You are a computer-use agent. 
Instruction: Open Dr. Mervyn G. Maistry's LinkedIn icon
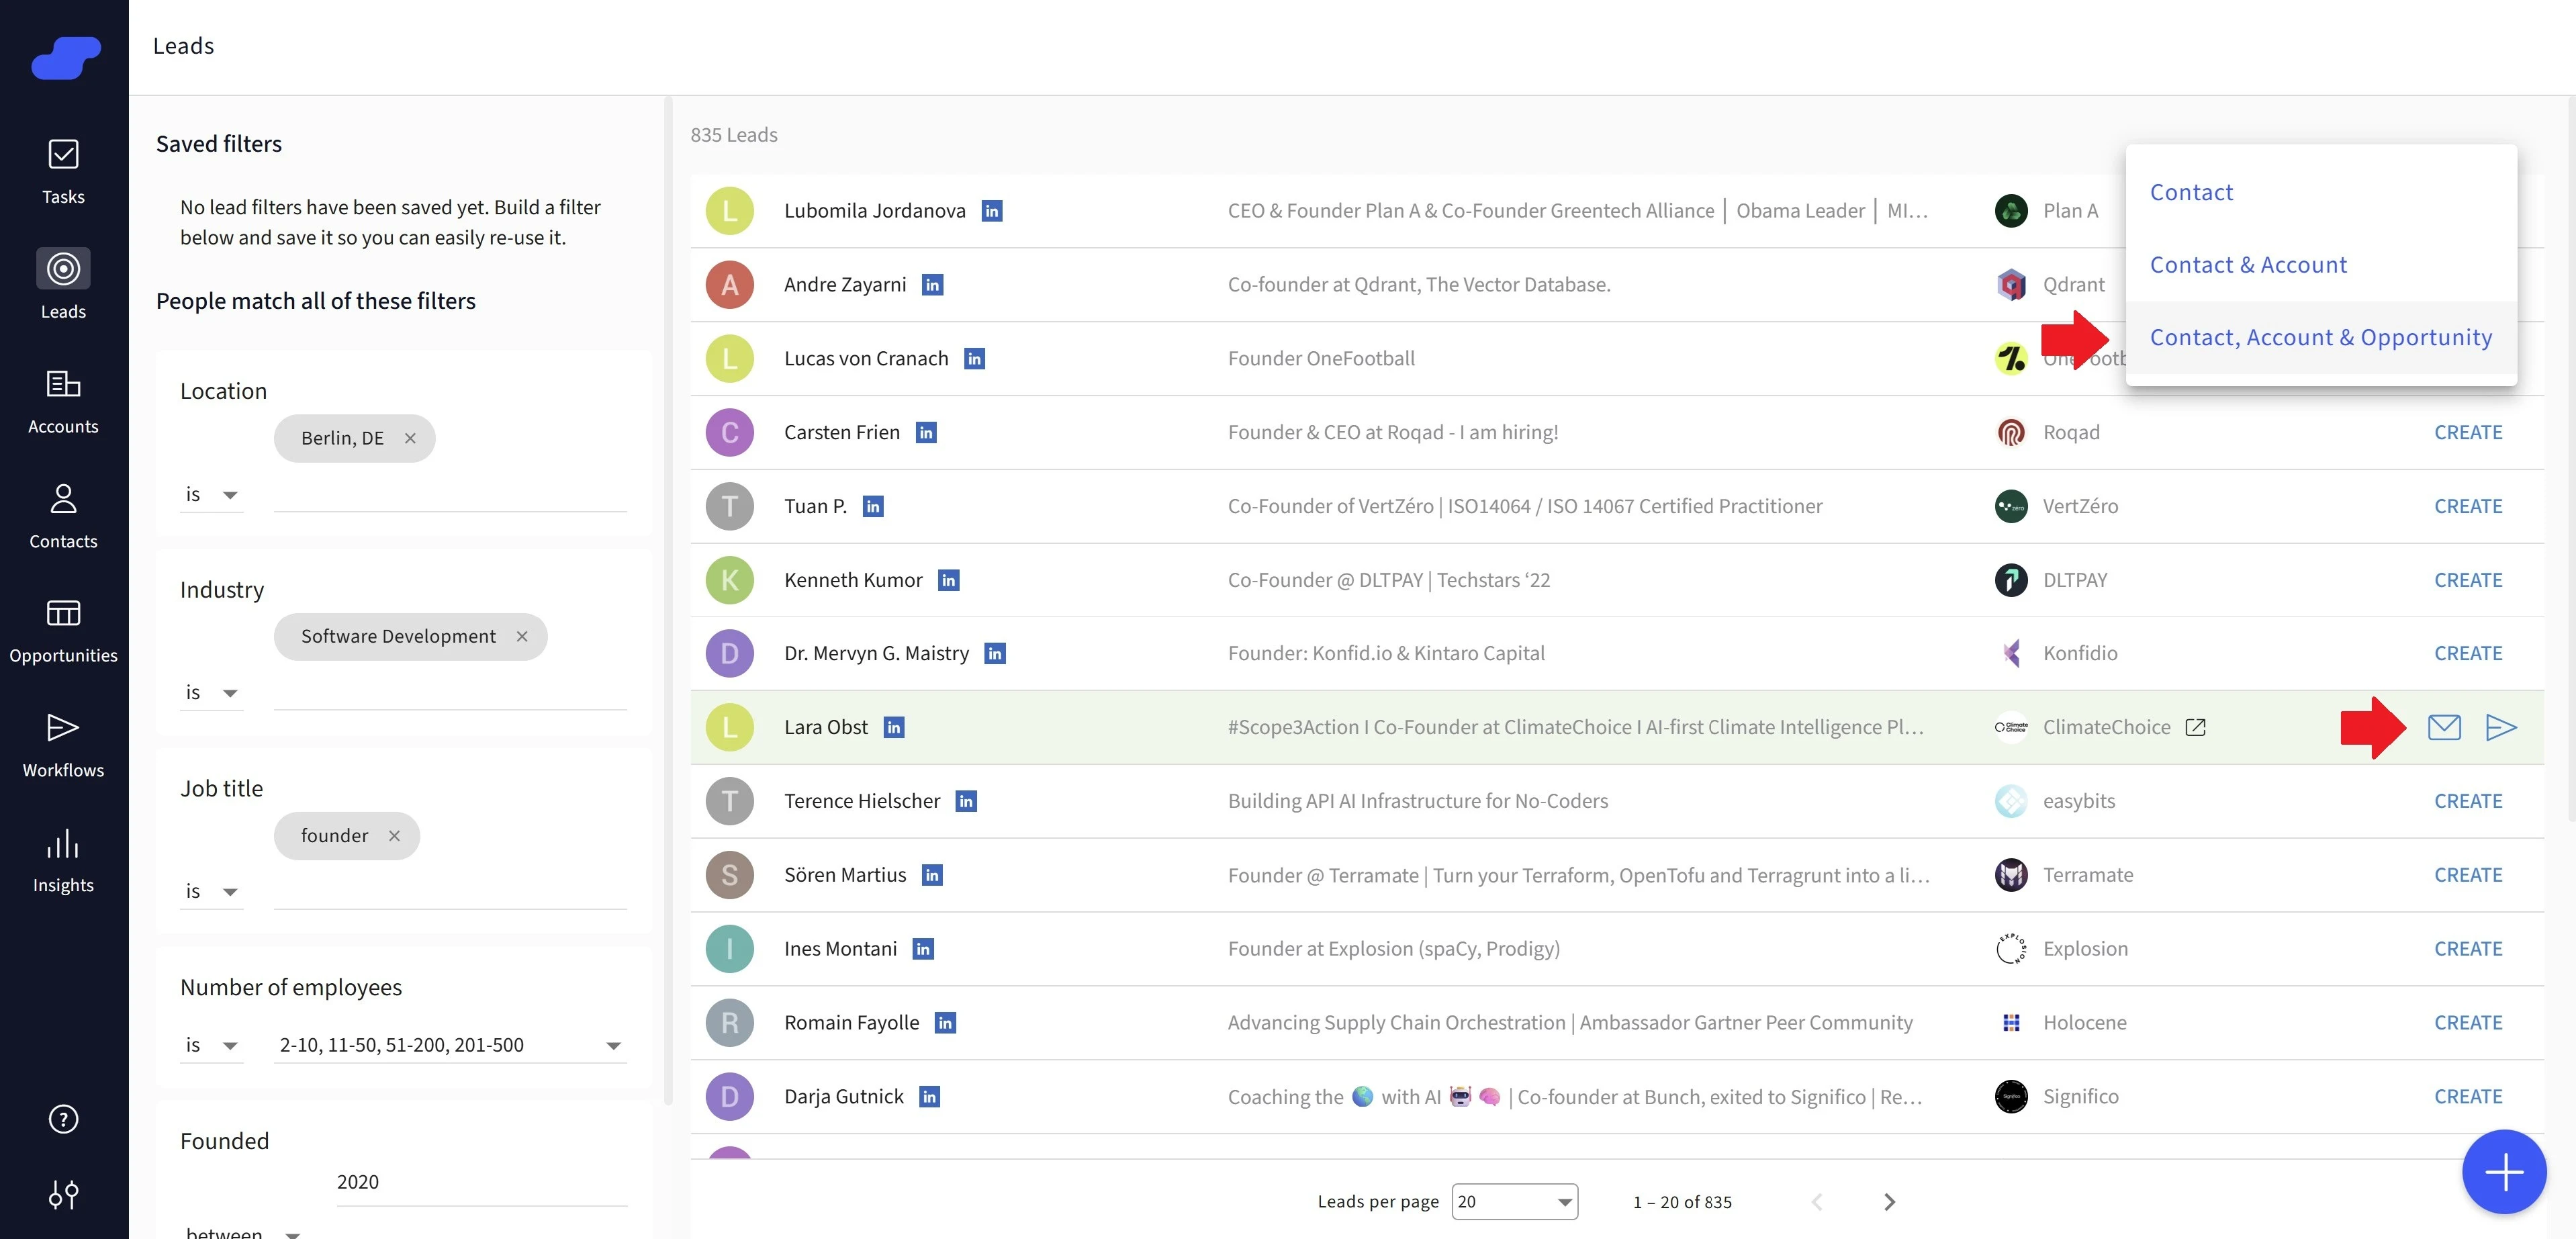(x=995, y=654)
